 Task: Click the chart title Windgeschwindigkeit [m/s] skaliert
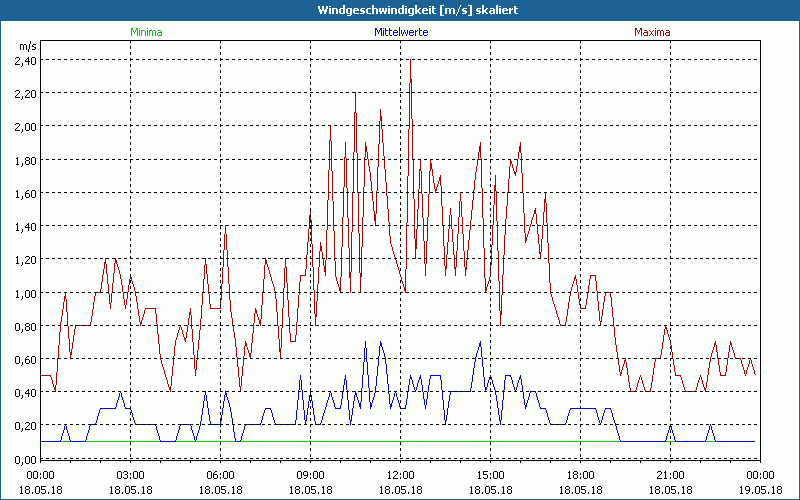[x=400, y=9]
